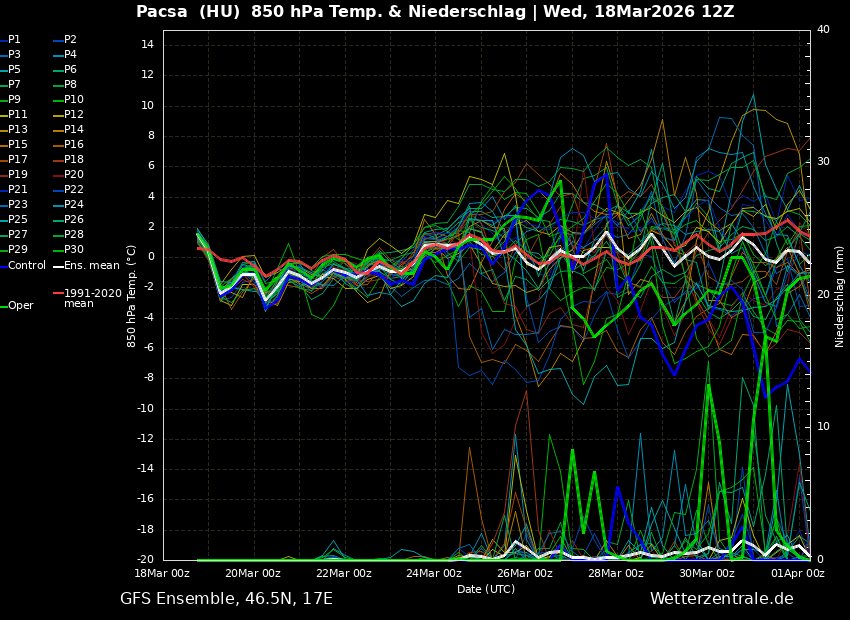Image resolution: width=850 pixels, height=620 pixels.
Task: Click the Control run legend entry
Action: click(x=26, y=266)
